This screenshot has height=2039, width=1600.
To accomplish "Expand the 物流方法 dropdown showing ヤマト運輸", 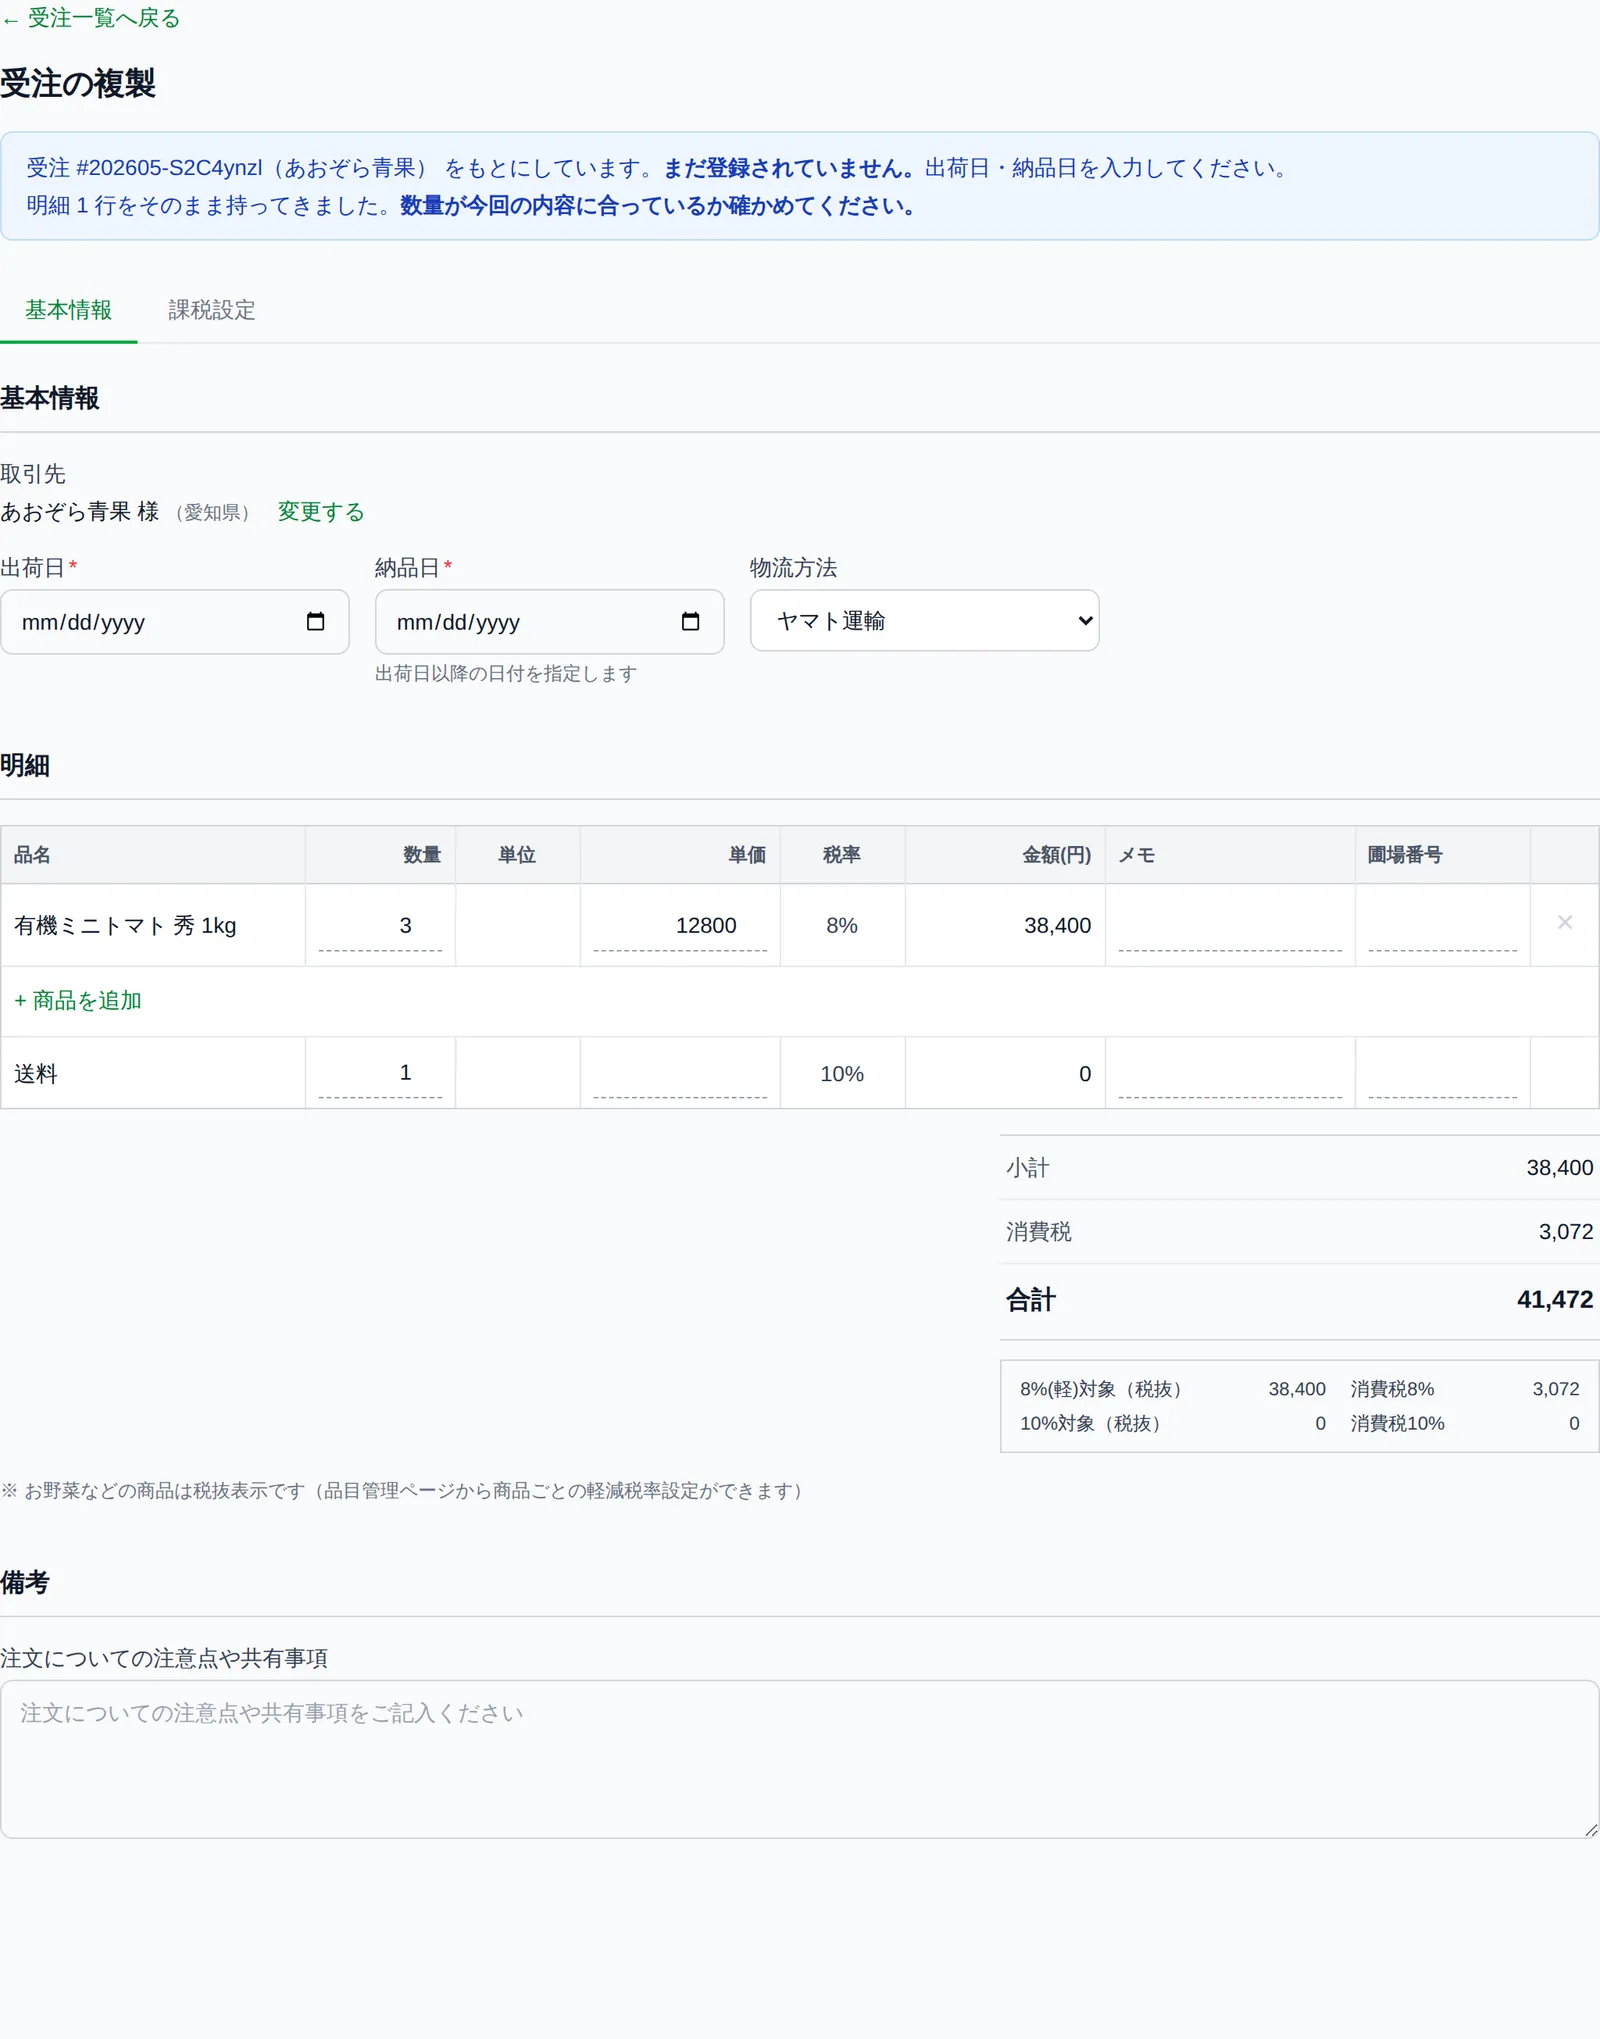I will tap(925, 621).
